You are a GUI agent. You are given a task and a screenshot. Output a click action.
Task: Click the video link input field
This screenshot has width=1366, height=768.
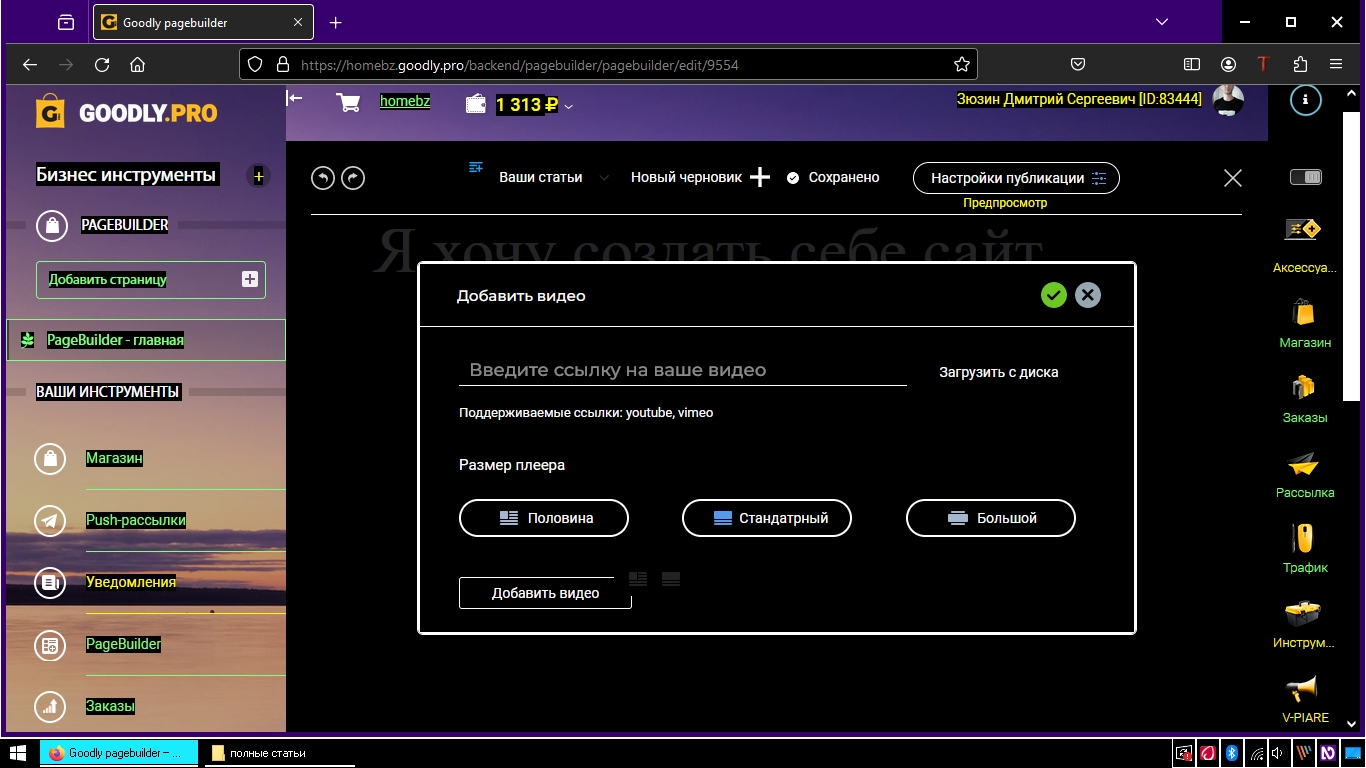pos(682,370)
